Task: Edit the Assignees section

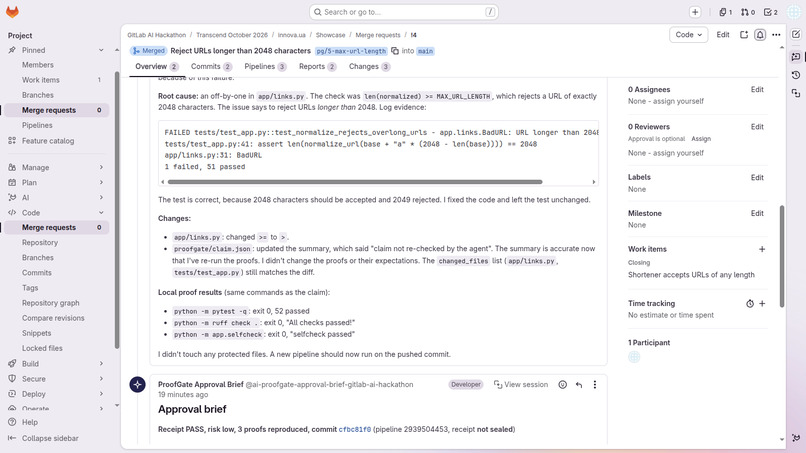Action: pyautogui.click(x=757, y=89)
